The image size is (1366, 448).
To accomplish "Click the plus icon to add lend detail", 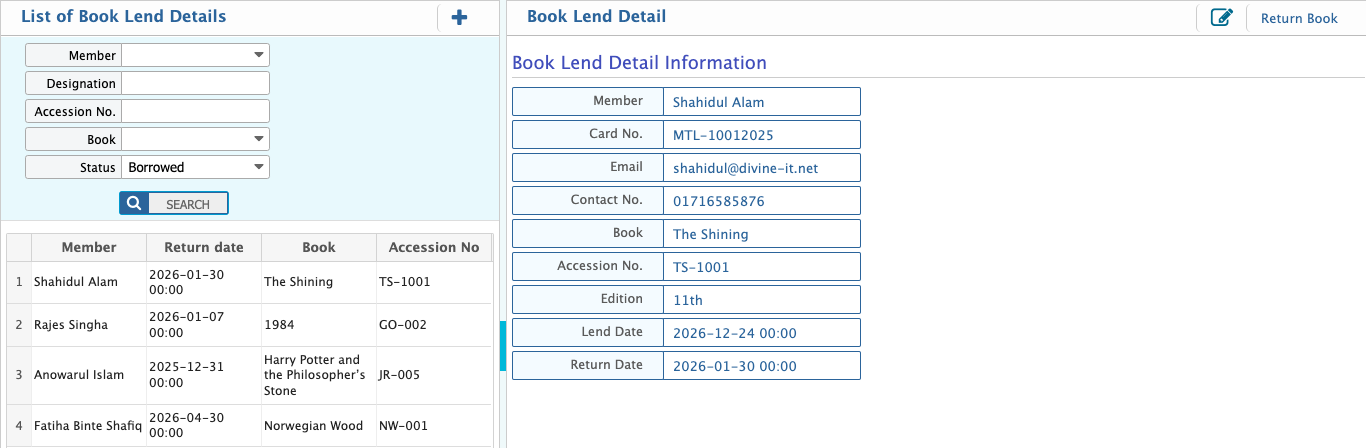I will (x=459, y=18).
